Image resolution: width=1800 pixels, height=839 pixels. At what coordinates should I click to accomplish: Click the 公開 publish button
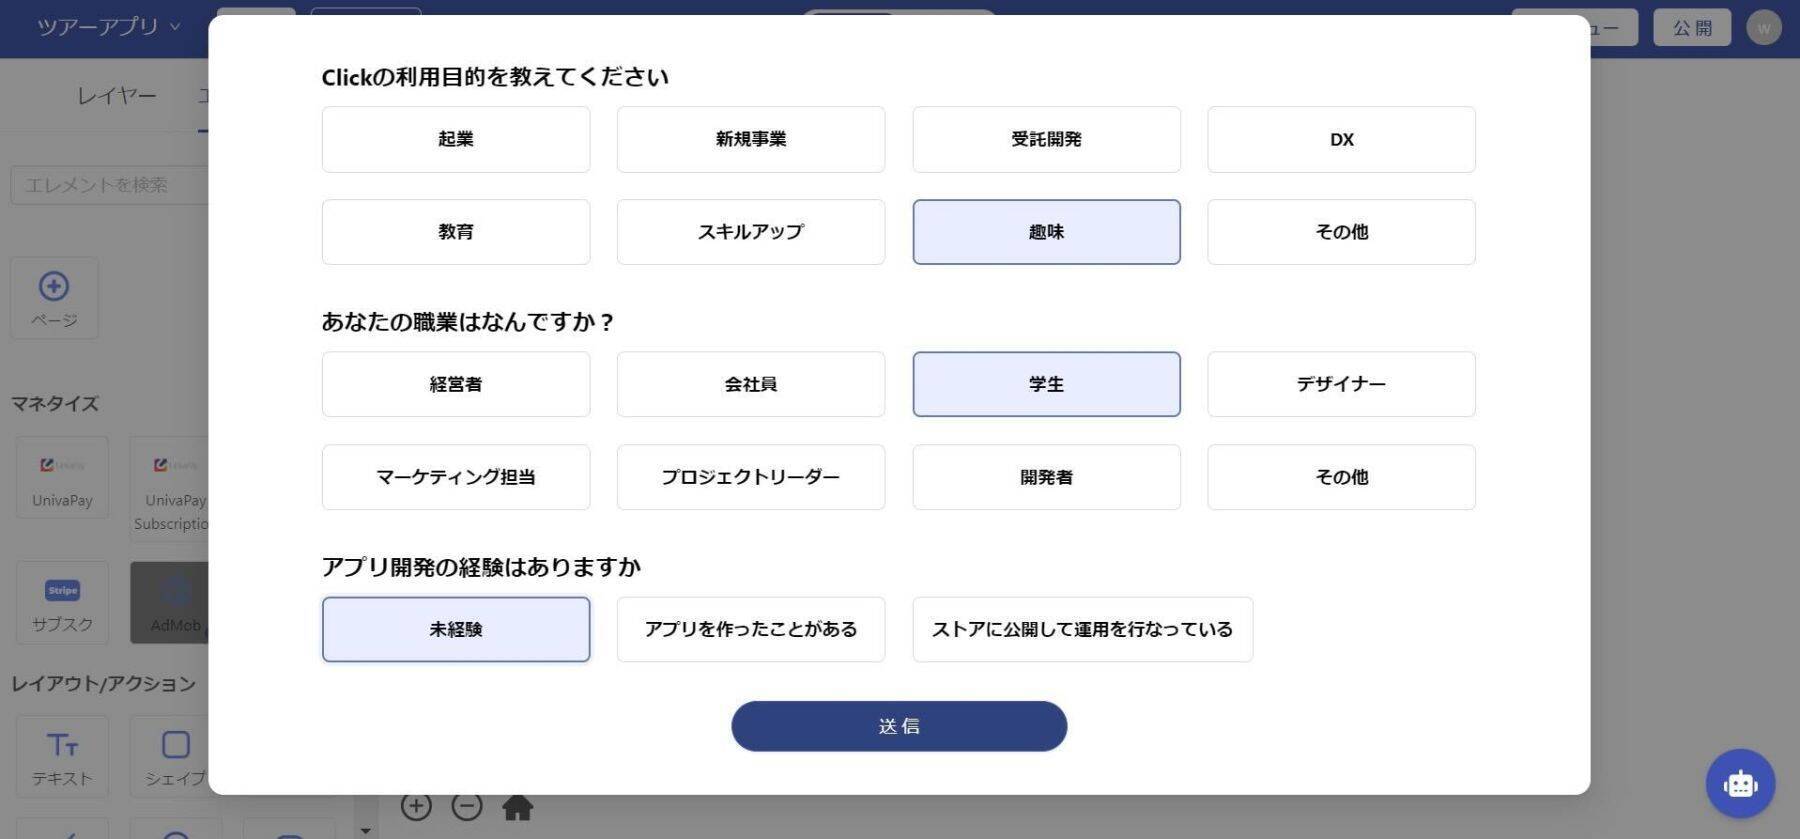click(1692, 27)
